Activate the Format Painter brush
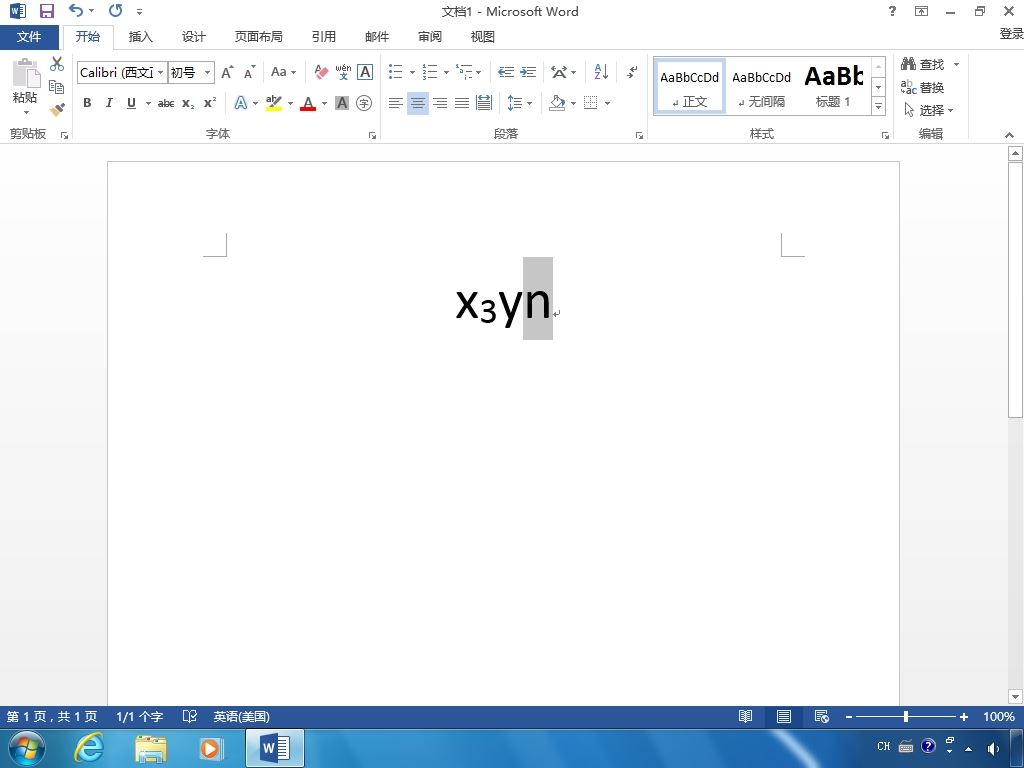Screen dimensions: 1024x768 tap(57, 110)
